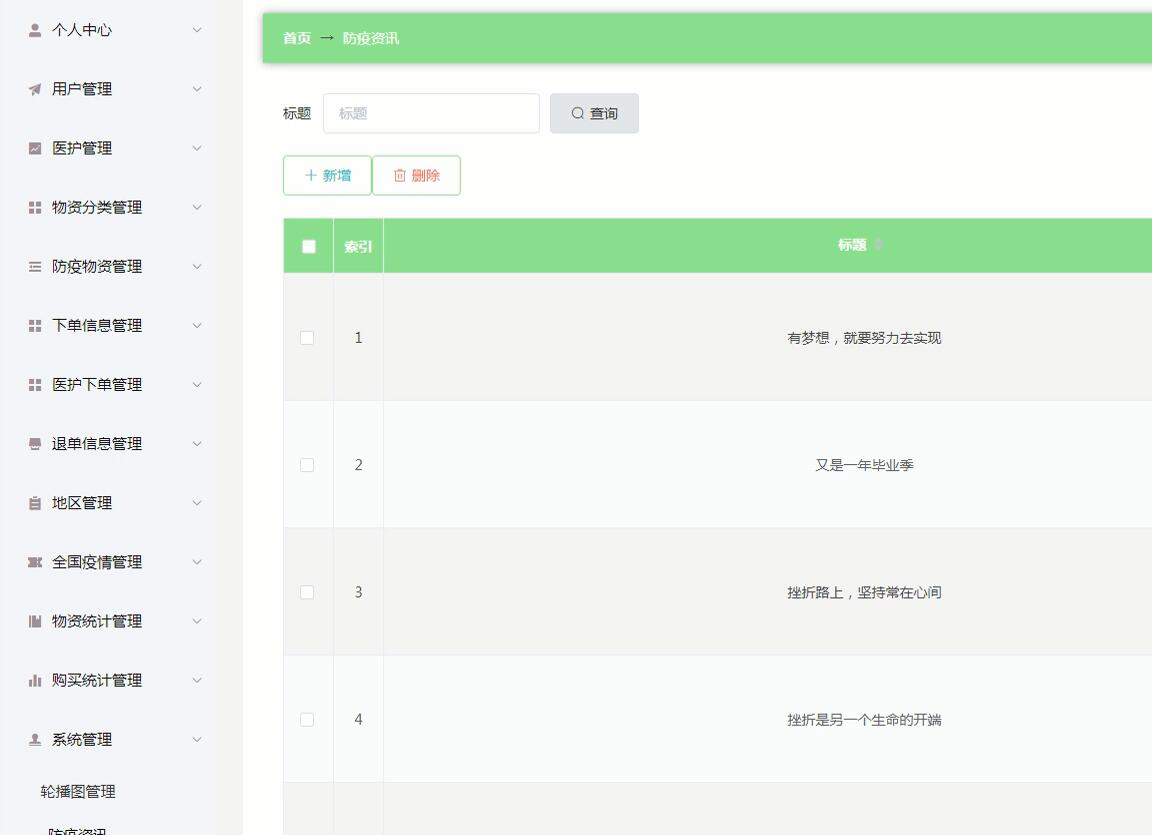Viewport: 1152px width, 835px height.
Task: Click the index number 4 cell
Action: pos(359,720)
